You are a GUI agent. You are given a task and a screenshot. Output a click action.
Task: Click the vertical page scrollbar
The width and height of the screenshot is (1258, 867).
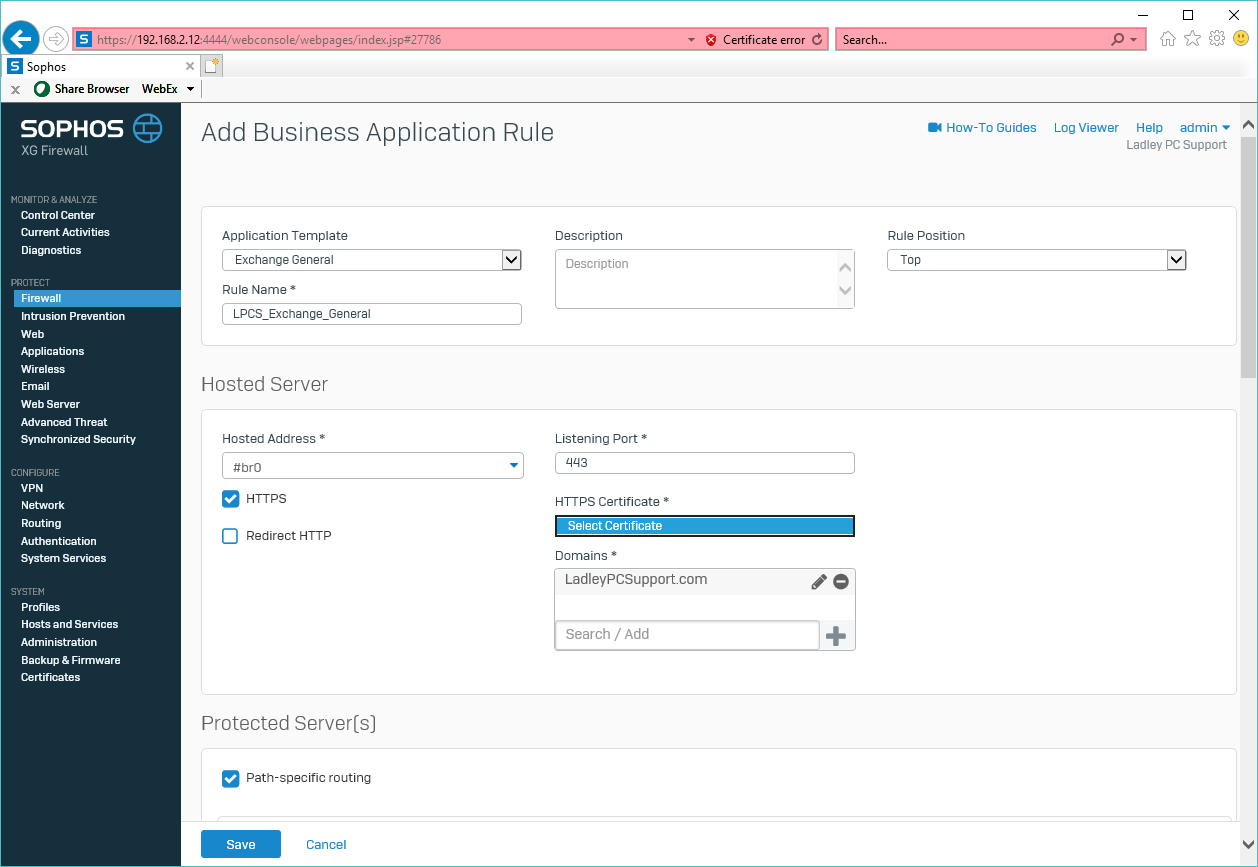(1248, 257)
